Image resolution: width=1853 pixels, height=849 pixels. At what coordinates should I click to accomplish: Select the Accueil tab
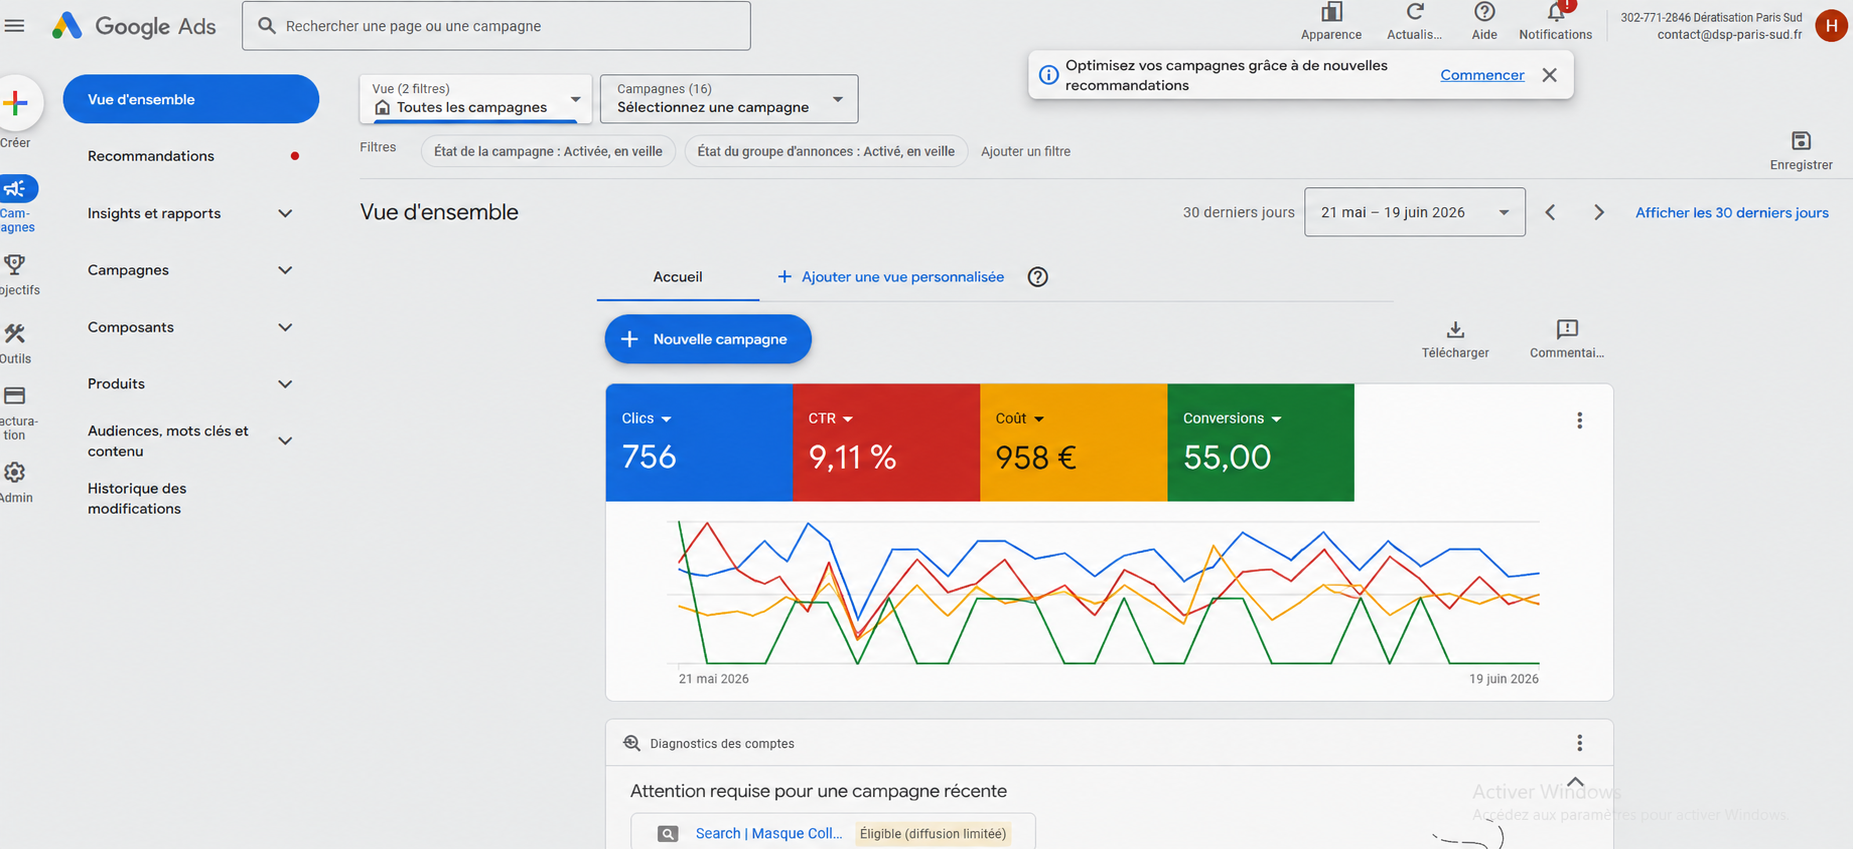678,277
